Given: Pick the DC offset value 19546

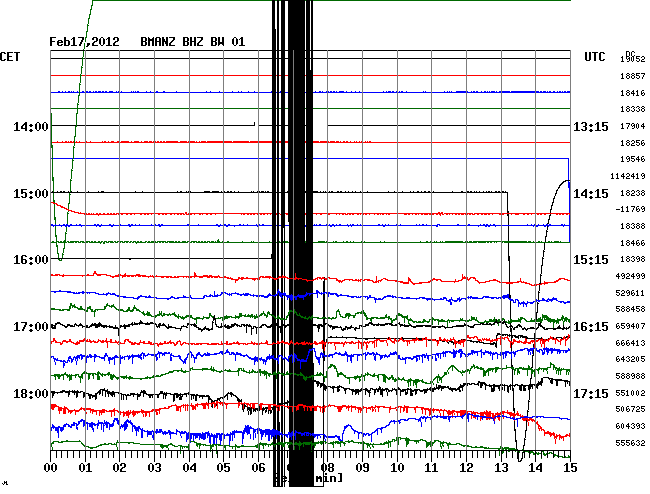Looking at the screenshot, I should pyautogui.click(x=633, y=159).
